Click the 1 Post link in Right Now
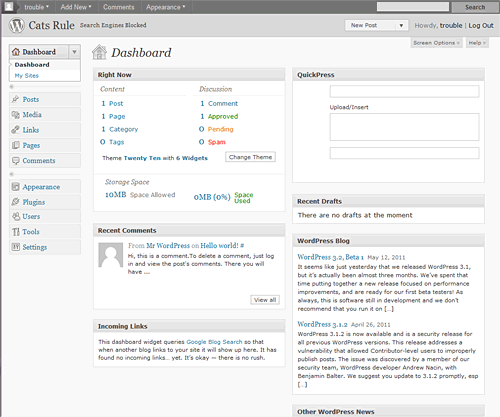Screen dimensions: 500x417 click(x=112, y=104)
